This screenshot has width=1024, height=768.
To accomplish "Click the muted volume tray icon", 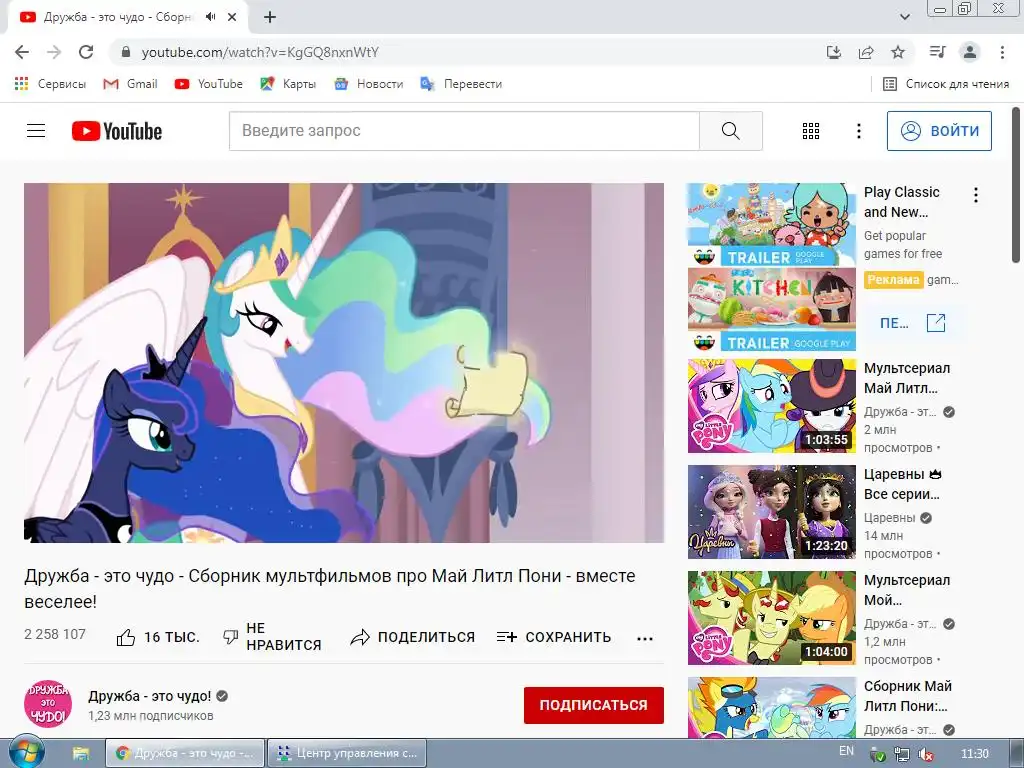I will (925, 754).
